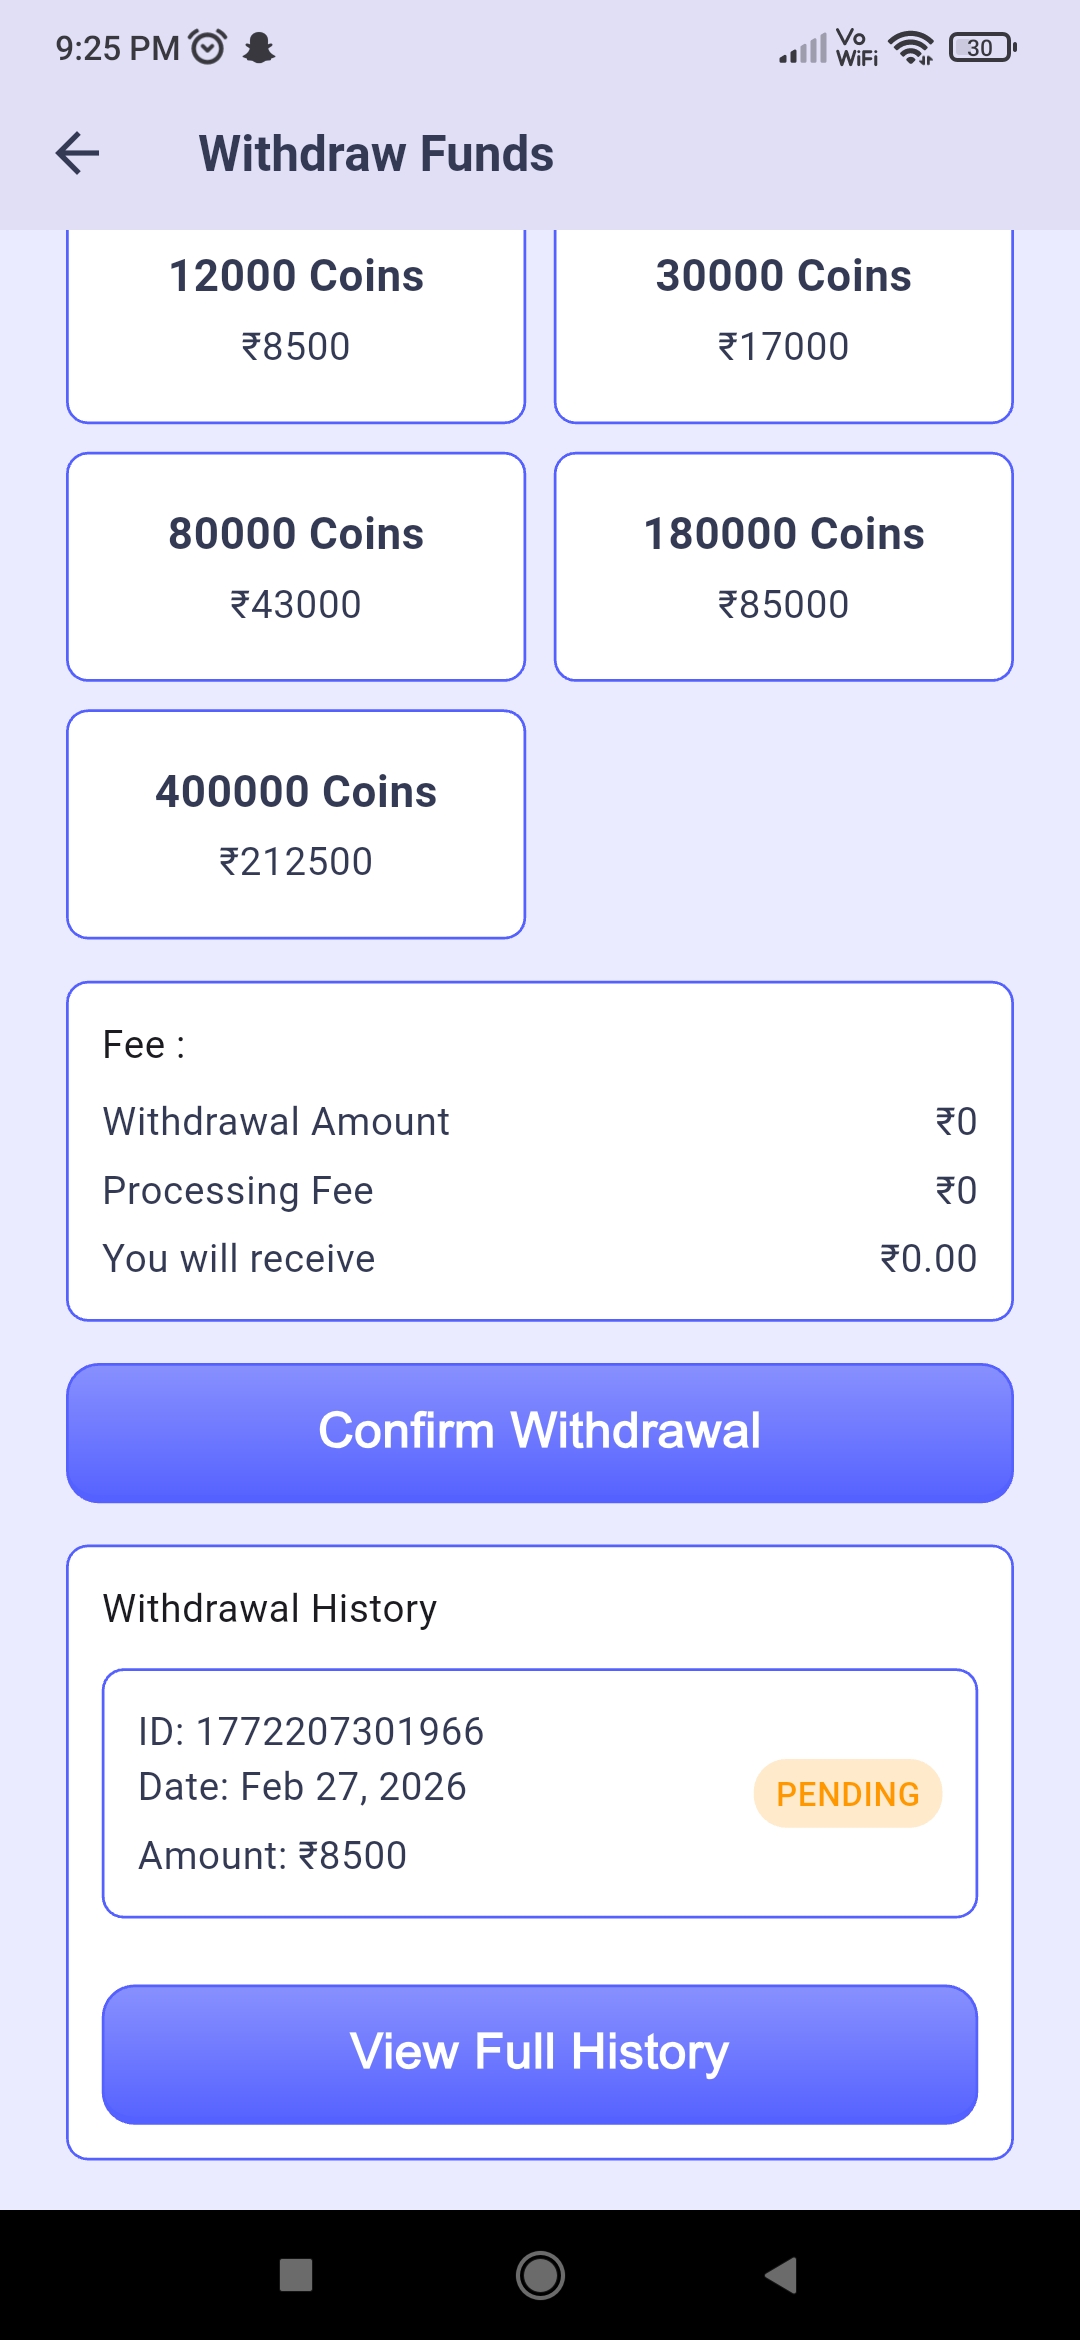Choose the 180000 Coins package

coord(784,567)
